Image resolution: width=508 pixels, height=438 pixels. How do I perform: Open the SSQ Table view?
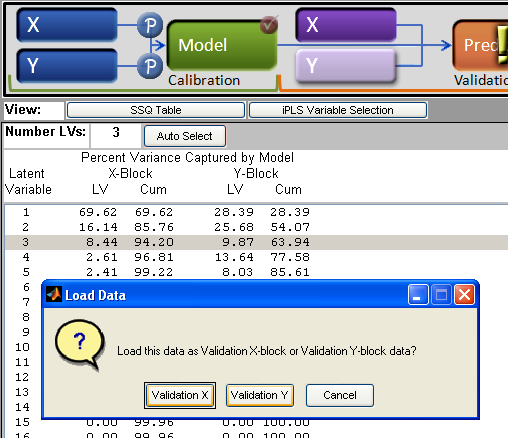[156, 110]
